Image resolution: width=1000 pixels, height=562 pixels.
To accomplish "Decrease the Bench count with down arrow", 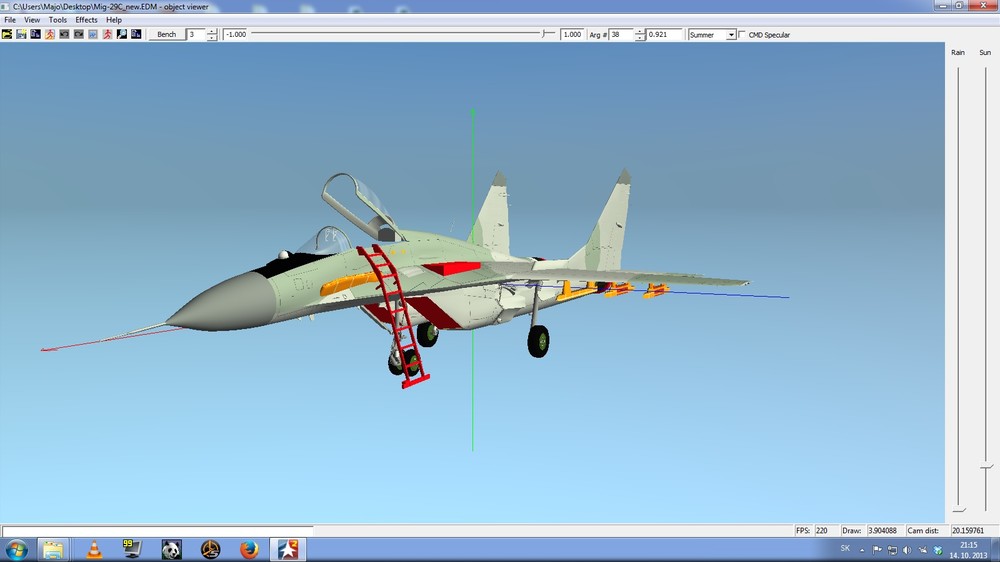I will click(x=212, y=38).
